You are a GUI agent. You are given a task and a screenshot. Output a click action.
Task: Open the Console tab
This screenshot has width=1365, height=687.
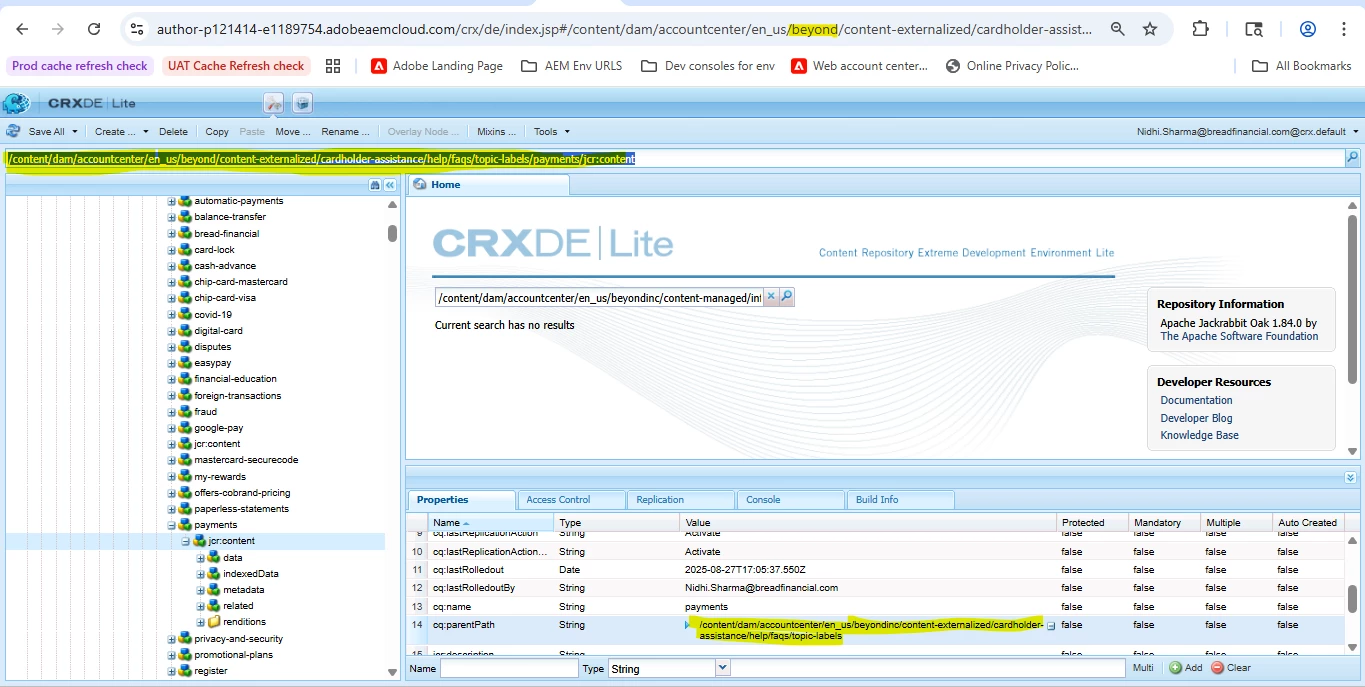(x=791, y=500)
